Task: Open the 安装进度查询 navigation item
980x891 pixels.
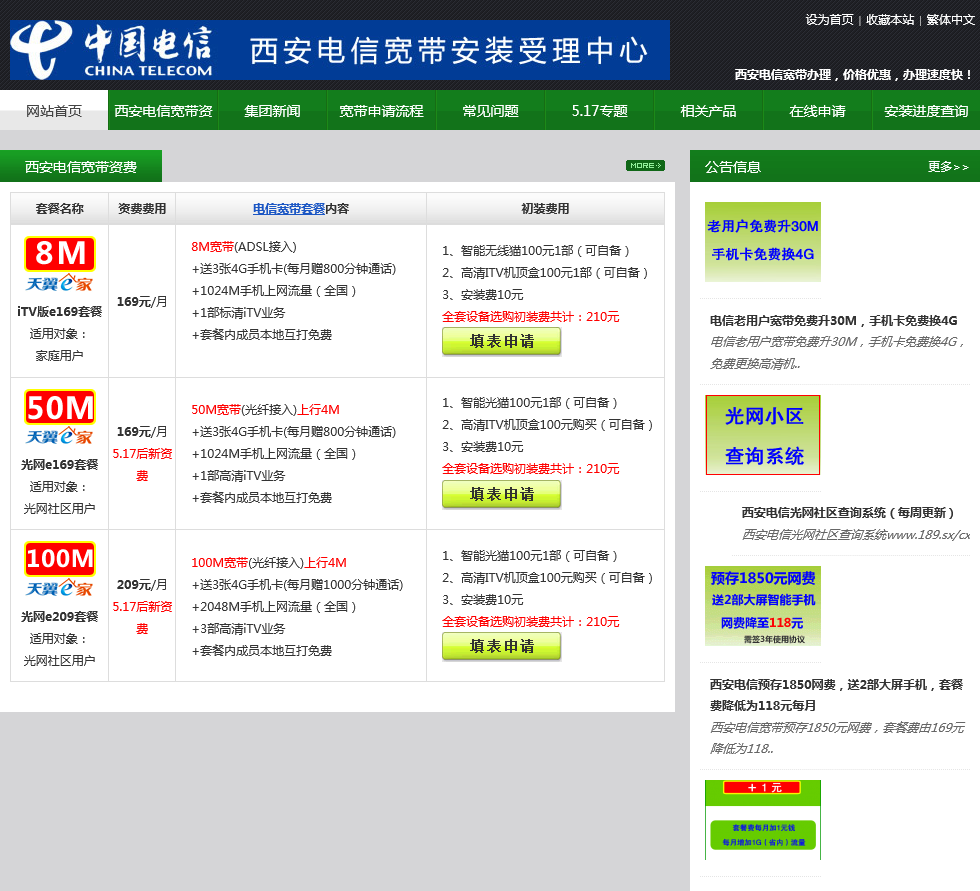Action: click(x=926, y=111)
